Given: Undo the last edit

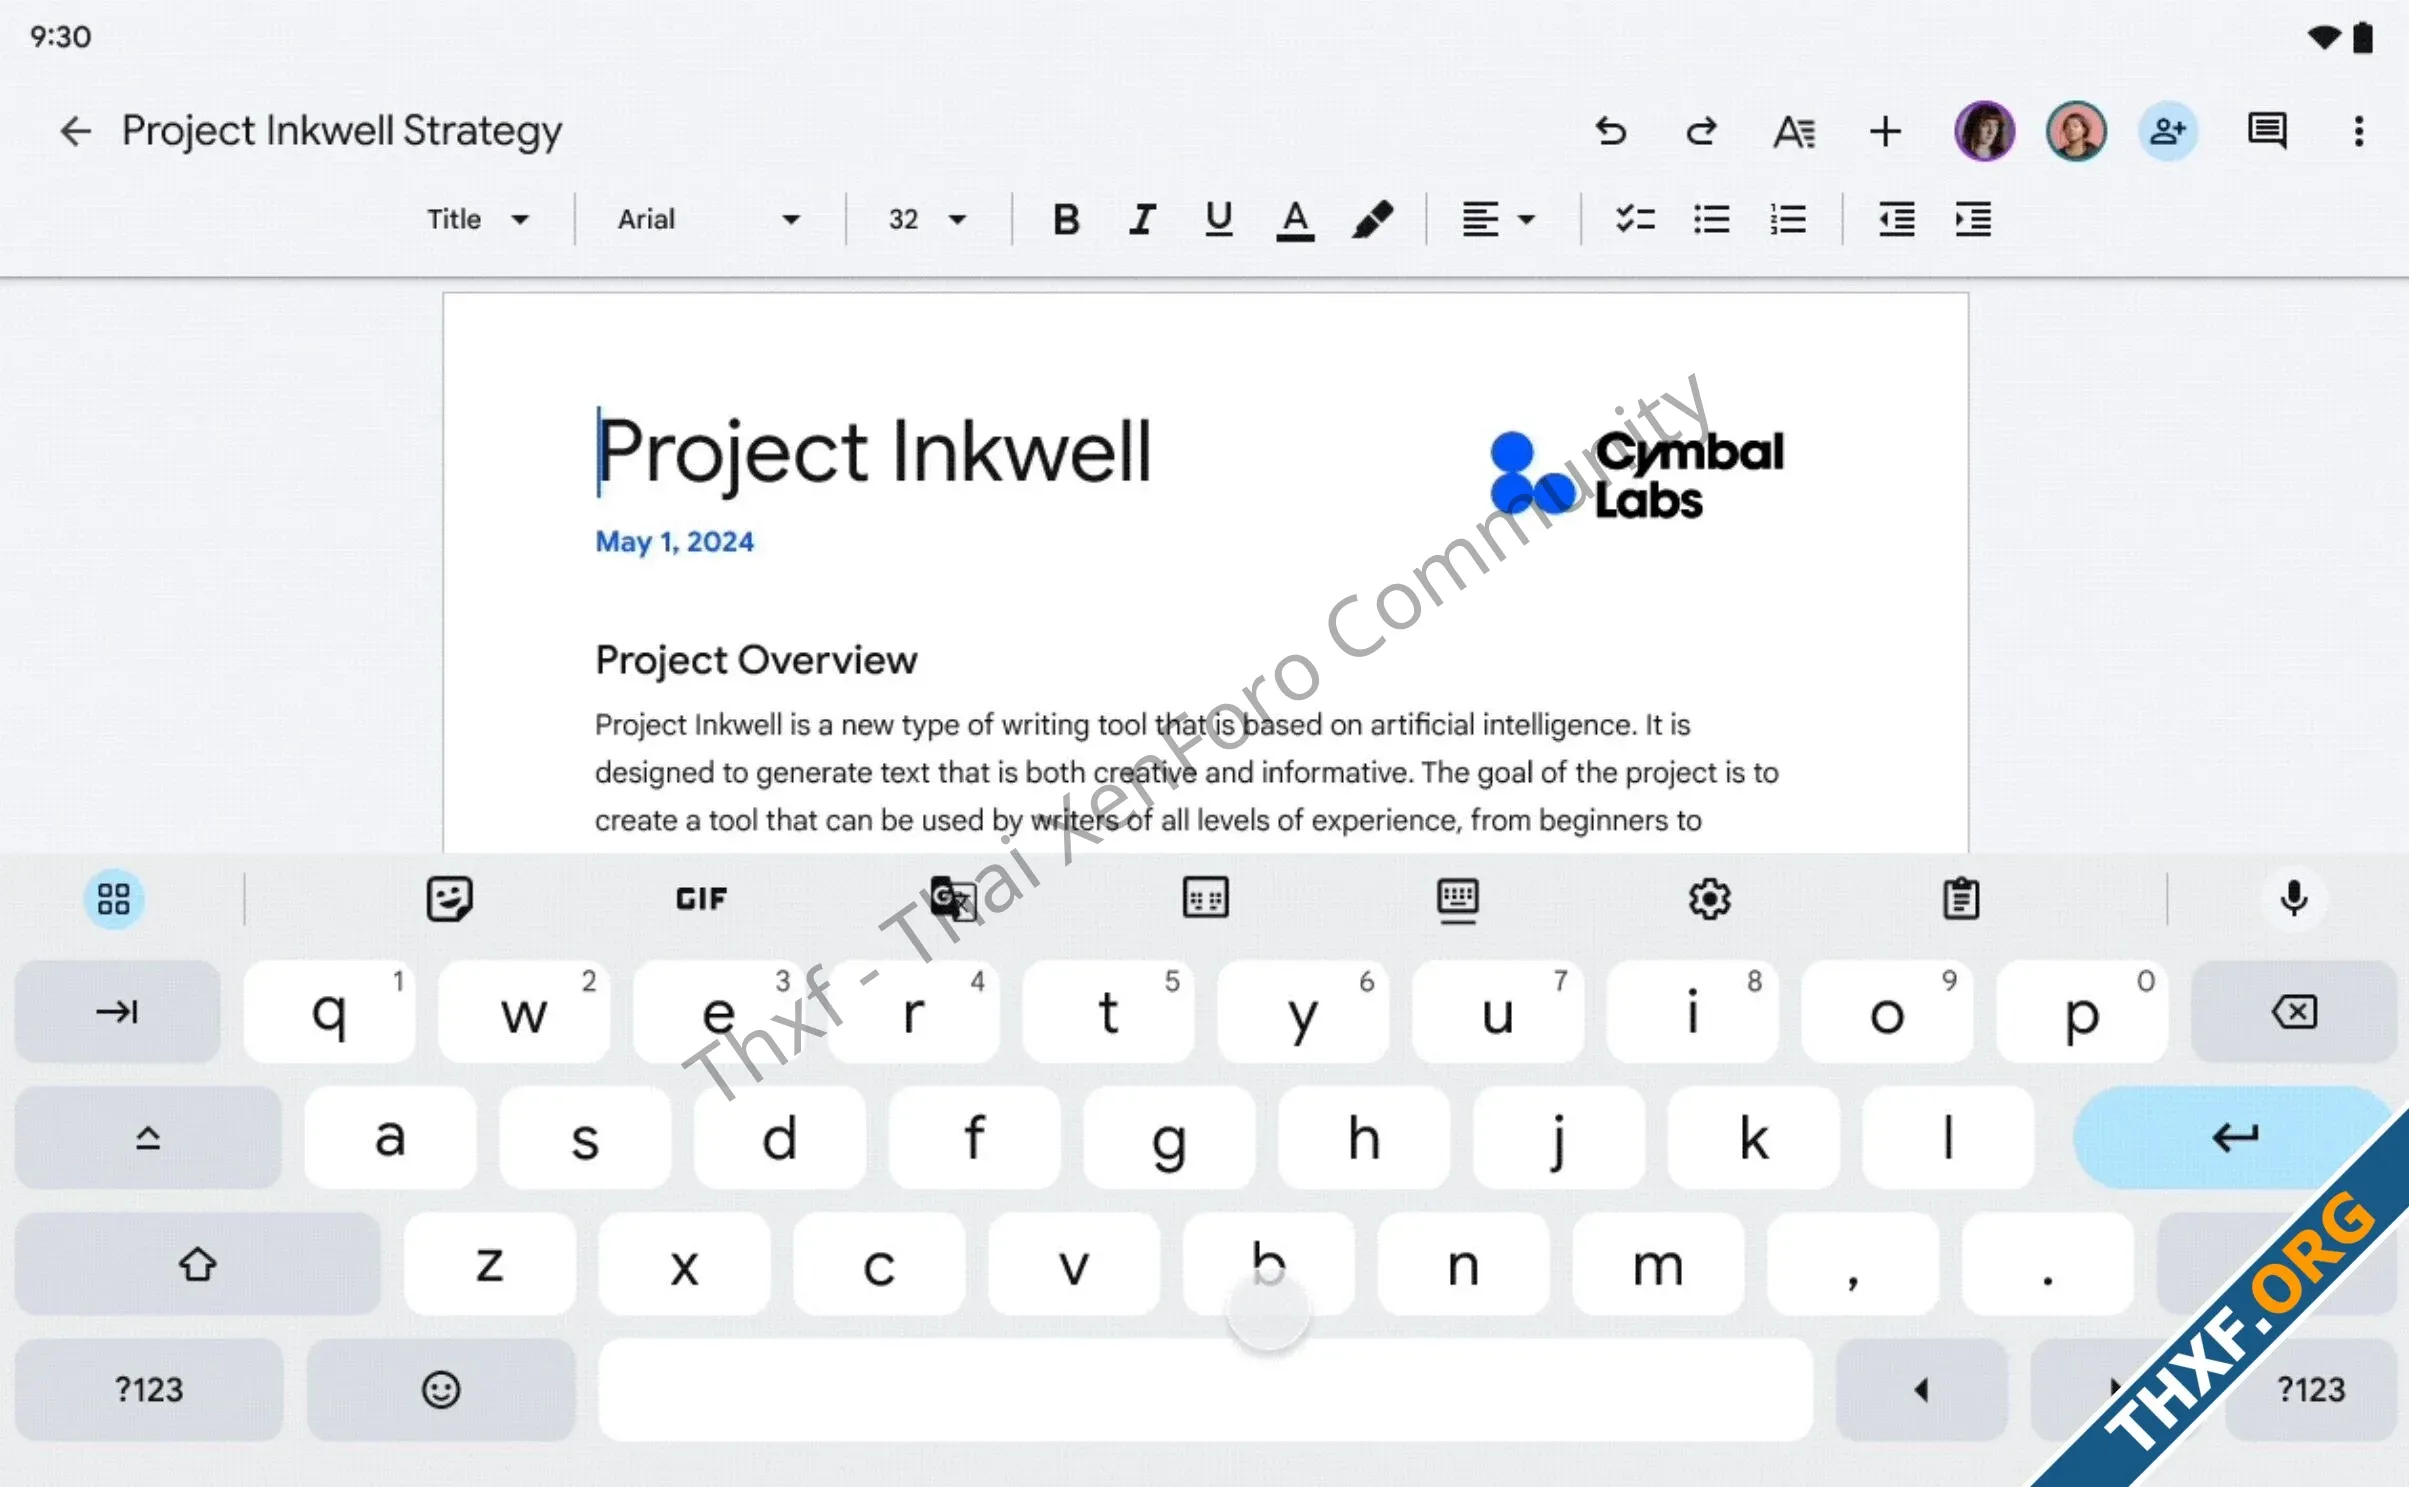Looking at the screenshot, I should [1610, 131].
